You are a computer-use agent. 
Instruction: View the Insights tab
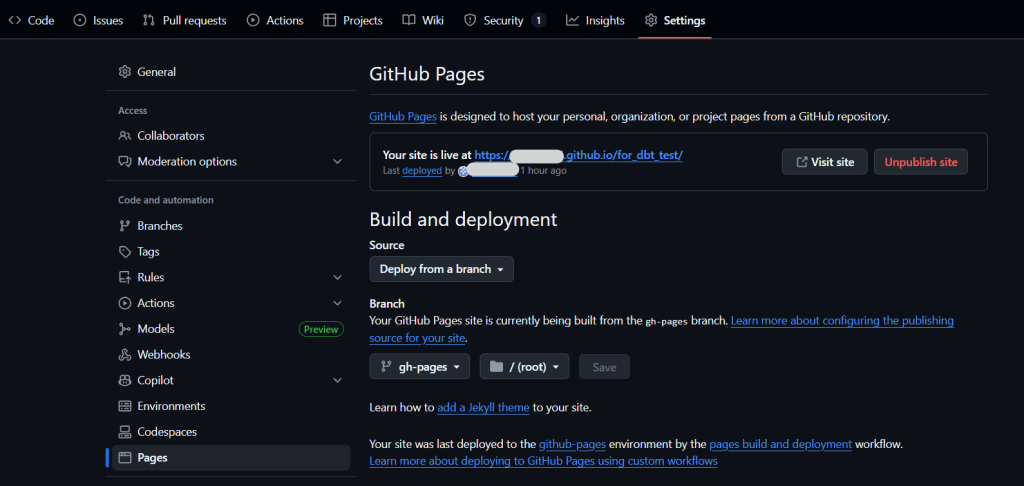click(595, 20)
